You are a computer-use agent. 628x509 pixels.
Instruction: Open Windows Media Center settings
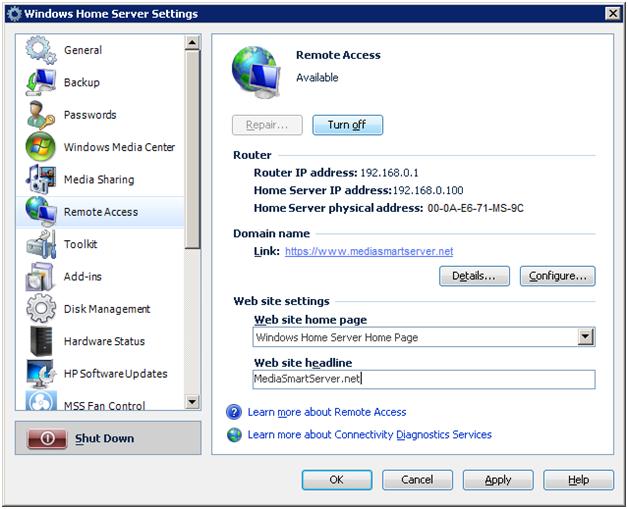(x=119, y=147)
